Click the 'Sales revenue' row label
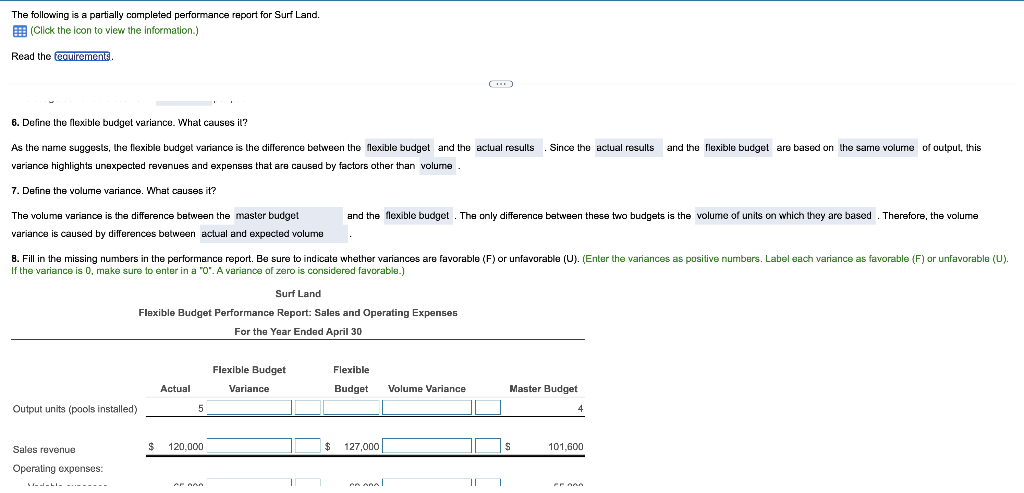Image resolution: width=1024 pixels, height=493 pixels. (x=44, y=450)
